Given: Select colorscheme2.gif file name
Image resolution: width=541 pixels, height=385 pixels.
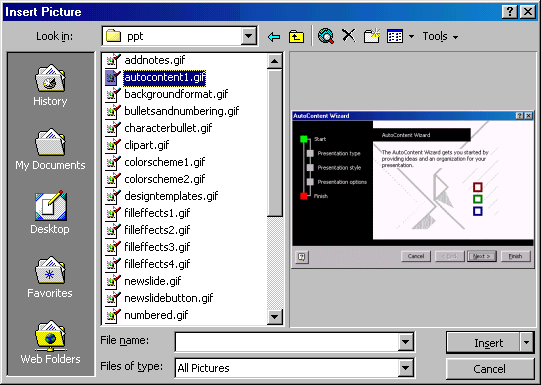Looking at the screenshot, I should point(165,179).
